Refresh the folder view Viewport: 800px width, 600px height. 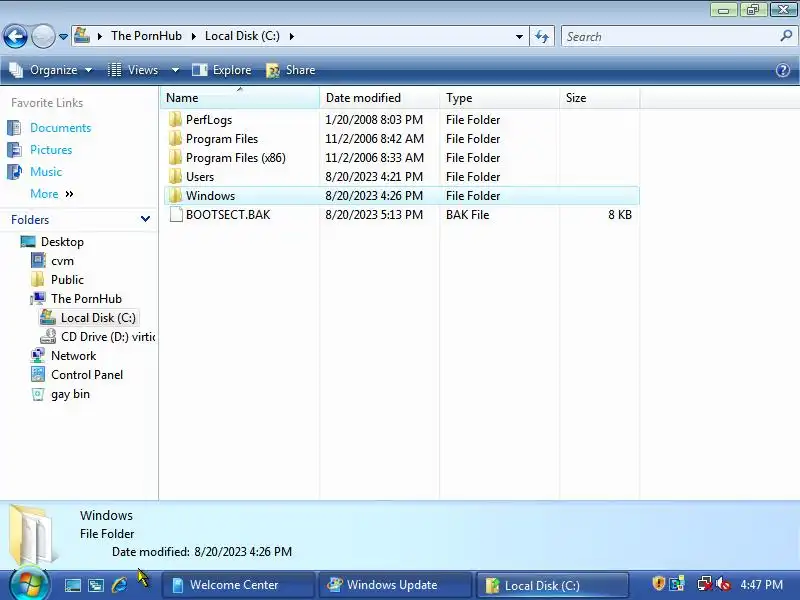tap(542, 36)
